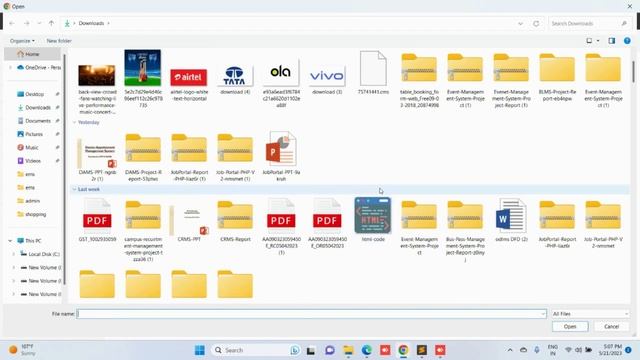Select the campus-recruitment-management-system zip folder
The image size is (640, 360).
143,216
